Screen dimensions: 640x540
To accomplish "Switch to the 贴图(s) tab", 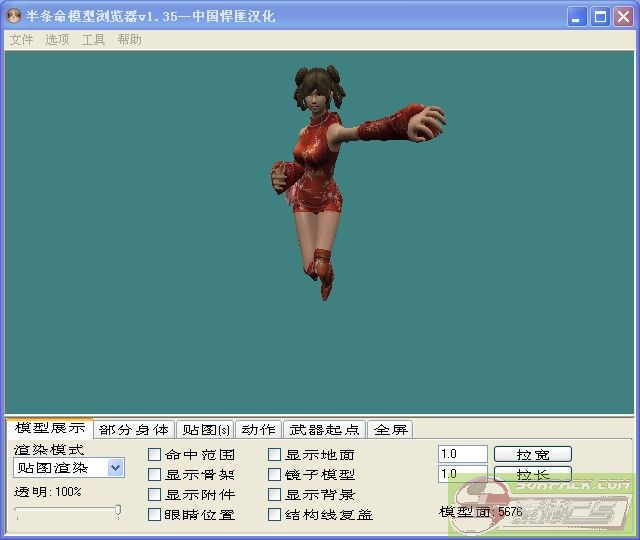I will point(206,430).
